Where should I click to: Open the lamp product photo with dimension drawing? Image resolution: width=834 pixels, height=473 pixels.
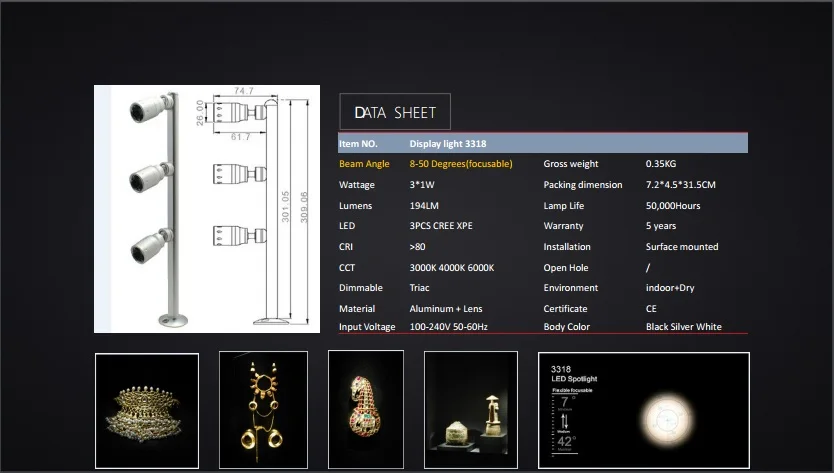(x=207, y=209)
